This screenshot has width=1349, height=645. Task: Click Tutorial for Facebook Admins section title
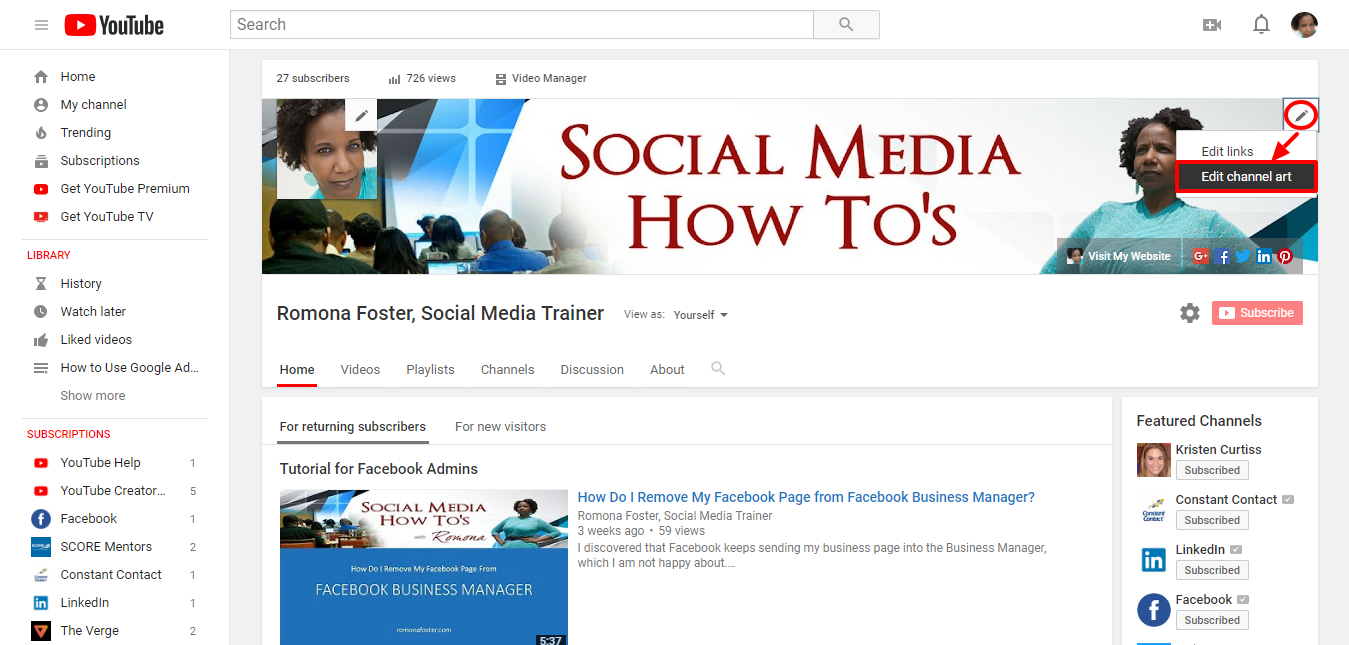[379, 469]
